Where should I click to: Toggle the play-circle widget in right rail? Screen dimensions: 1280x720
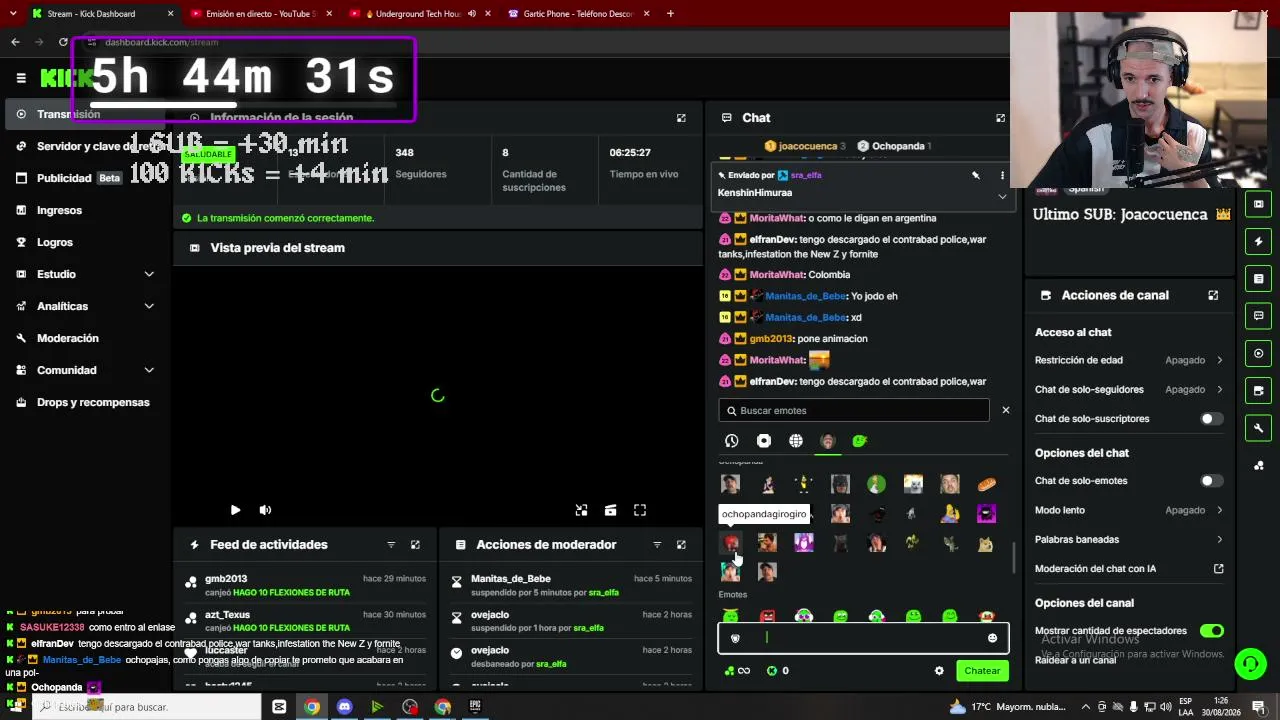tap(1258, 353)
